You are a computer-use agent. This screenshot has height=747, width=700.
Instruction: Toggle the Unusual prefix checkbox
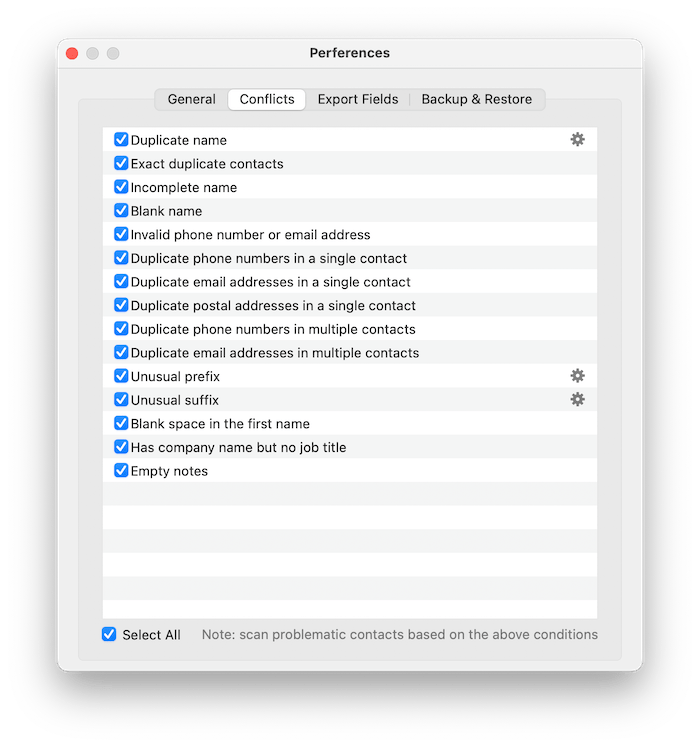pos(121,376)
